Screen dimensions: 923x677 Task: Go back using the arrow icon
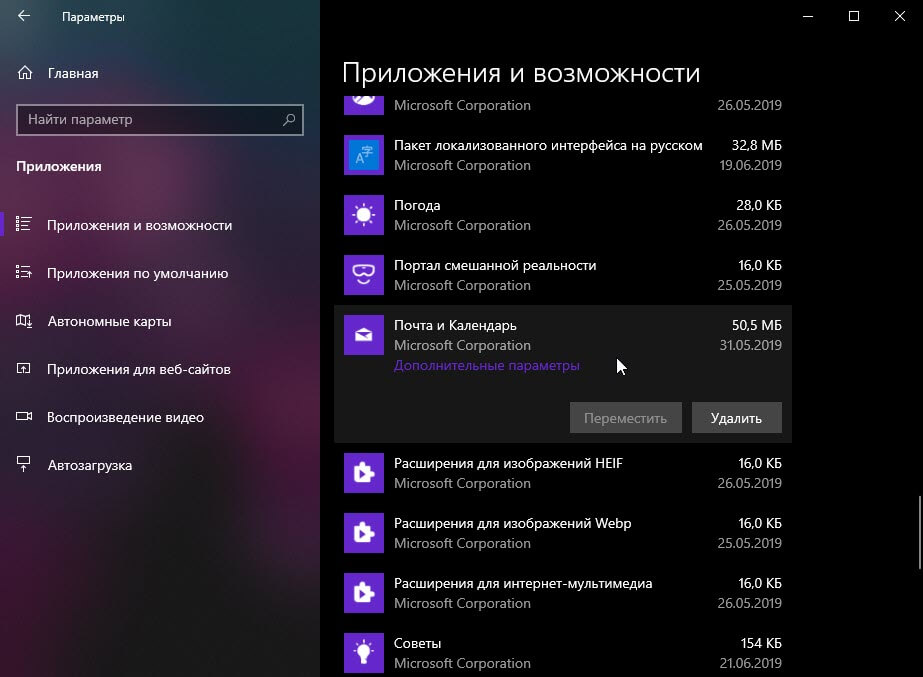(24, 16)
